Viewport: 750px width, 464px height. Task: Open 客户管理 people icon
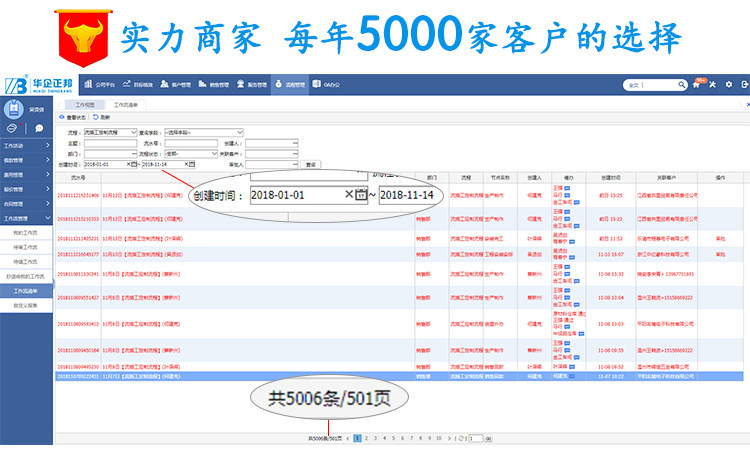(164, 84)
